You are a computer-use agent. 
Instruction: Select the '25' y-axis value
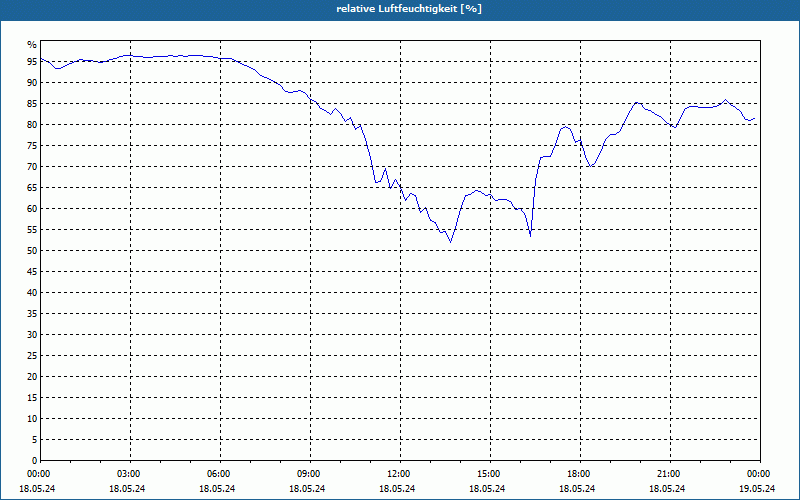[32, 356]
